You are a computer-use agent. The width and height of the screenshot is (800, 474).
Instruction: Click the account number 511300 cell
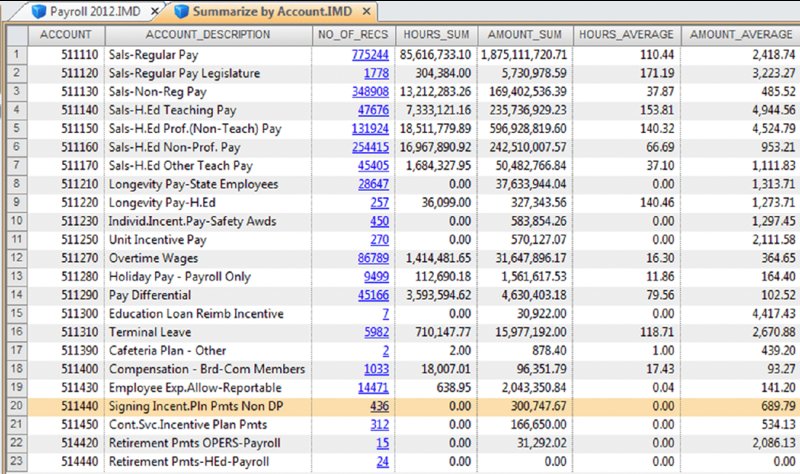point(66,313)
